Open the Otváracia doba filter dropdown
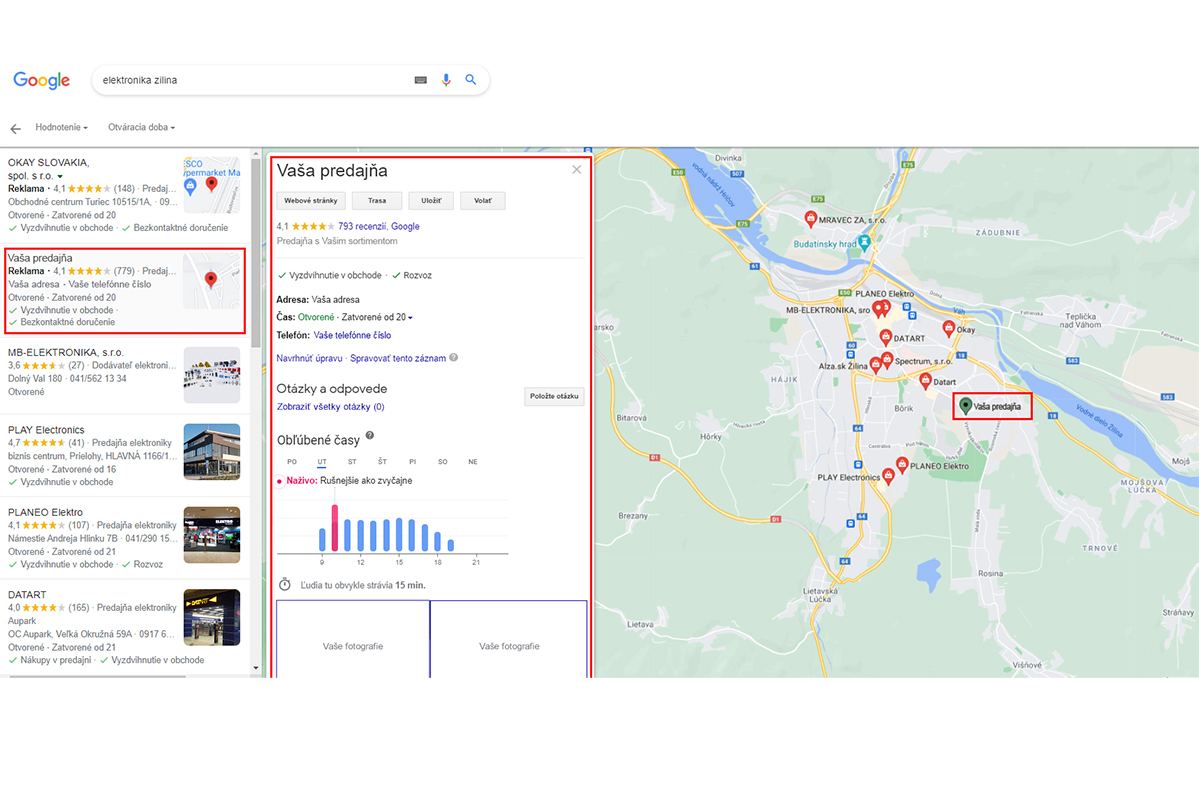This screenshot has width=1199, height=800. click(141, 128)
